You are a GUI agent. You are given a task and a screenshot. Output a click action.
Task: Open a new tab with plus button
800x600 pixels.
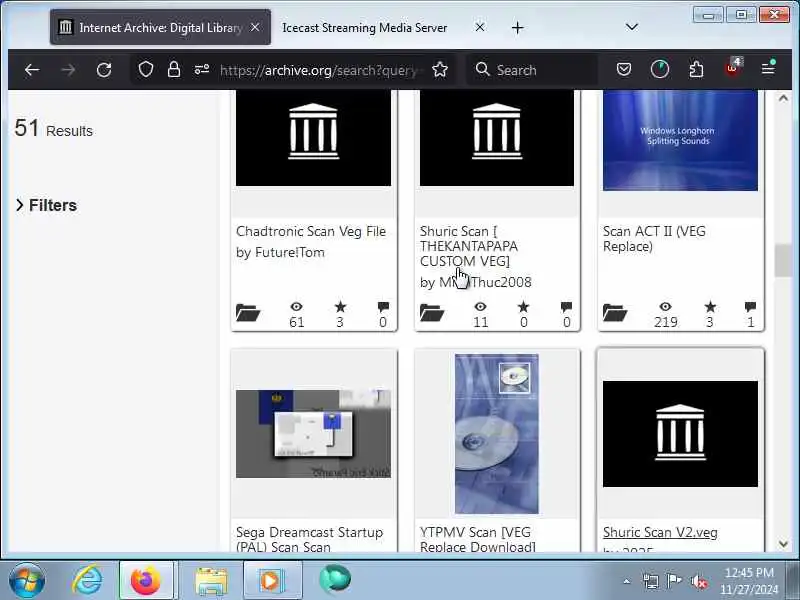pyautogui.click(x=517, y=28)
